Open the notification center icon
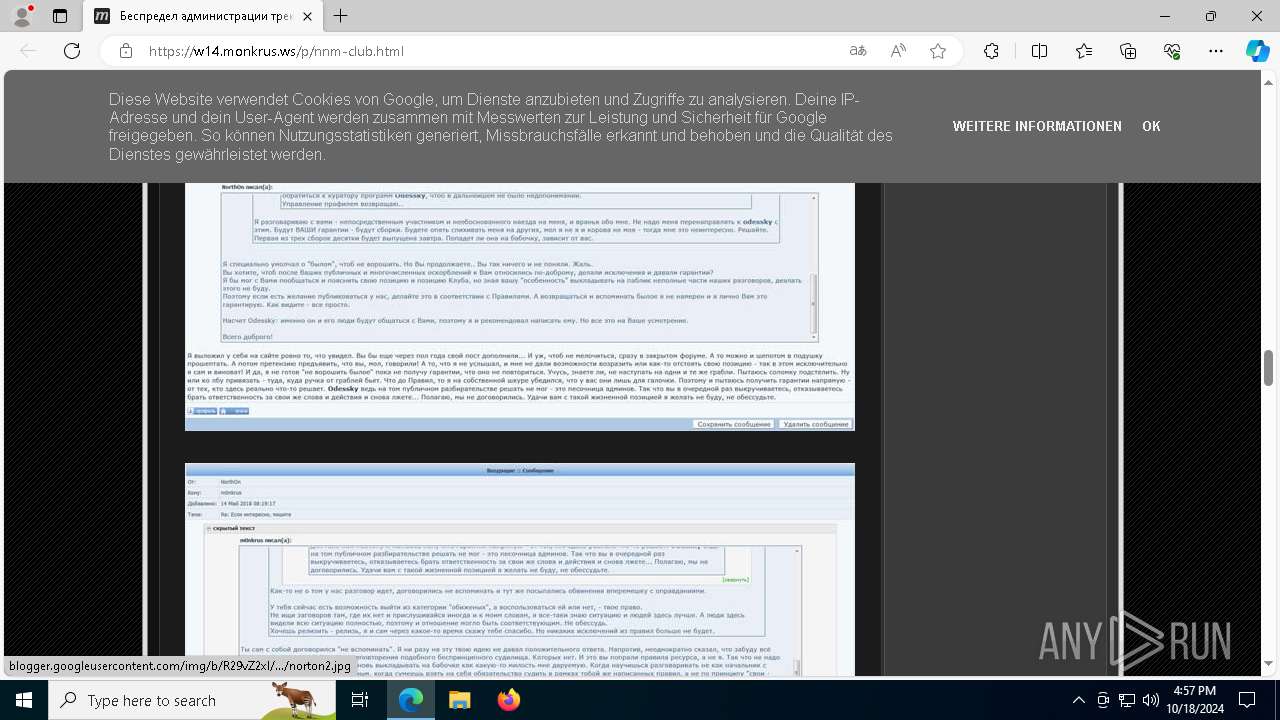Screen dimensions: 1280x720 (x=1247, y=700)
